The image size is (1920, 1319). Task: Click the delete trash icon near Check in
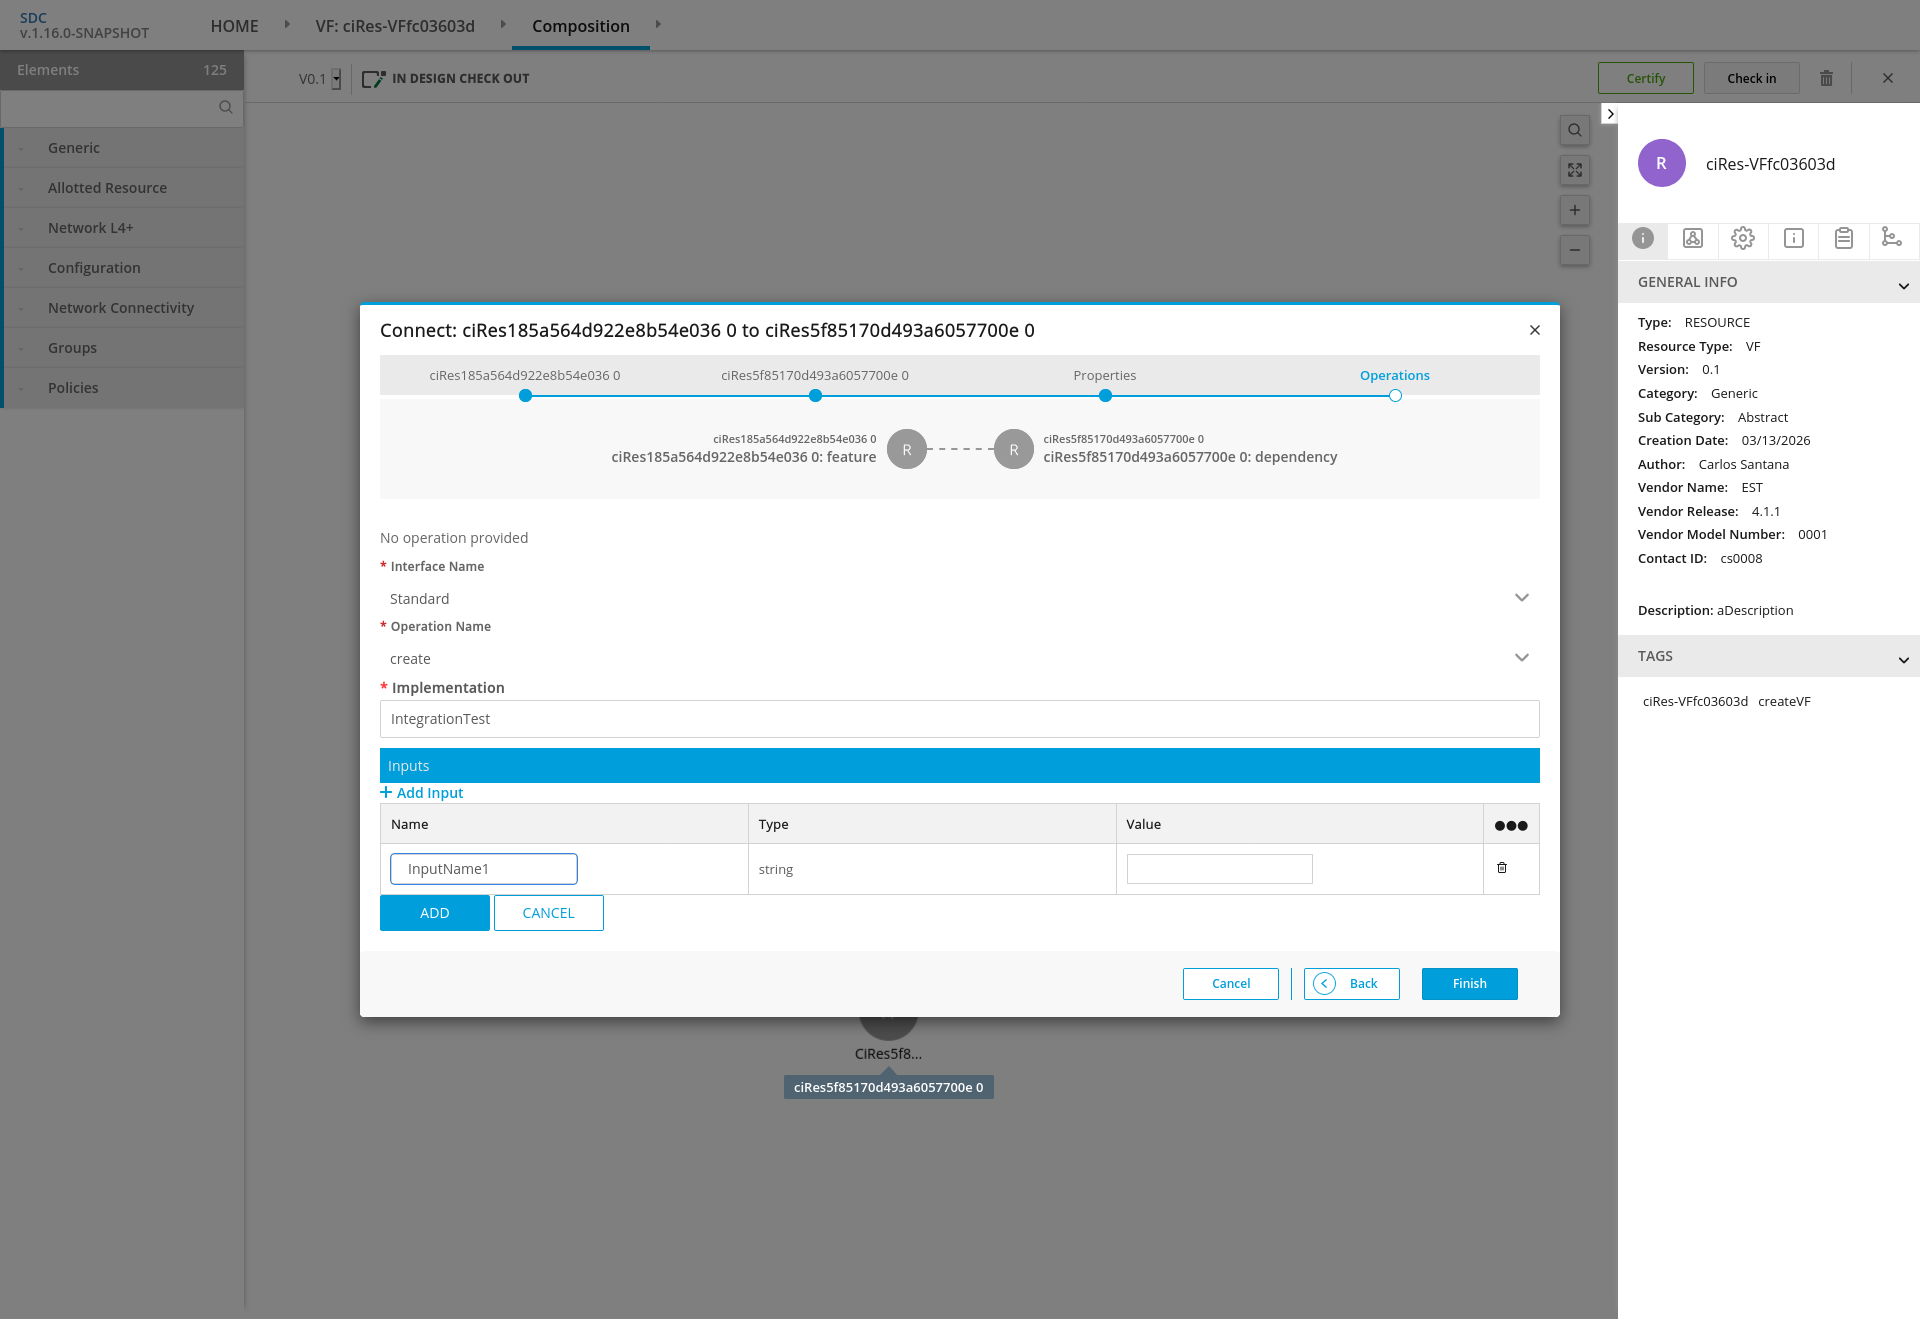(1826, 78)
